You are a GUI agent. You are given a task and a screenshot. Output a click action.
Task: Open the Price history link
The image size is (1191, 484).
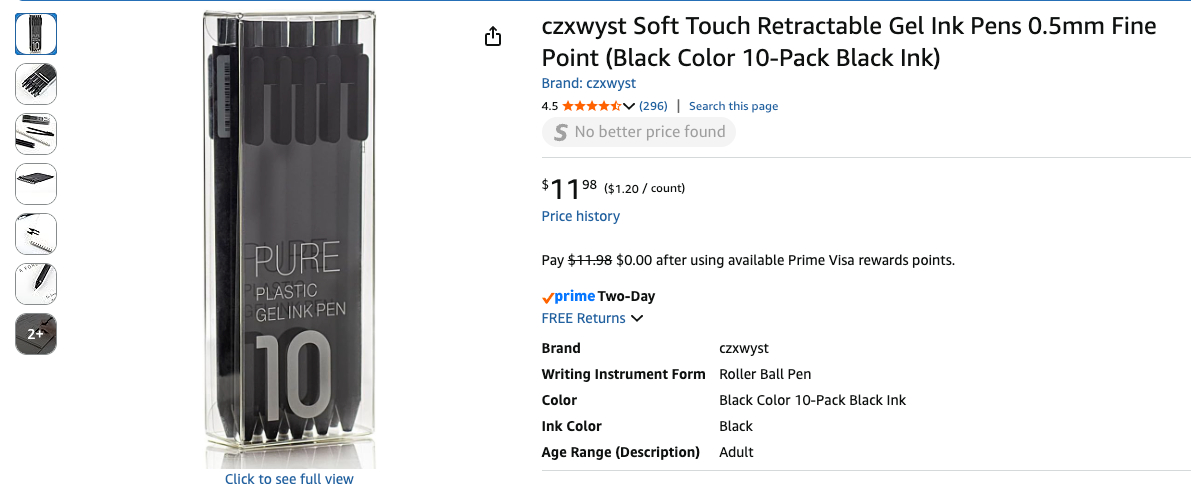(x=580, y=216)
